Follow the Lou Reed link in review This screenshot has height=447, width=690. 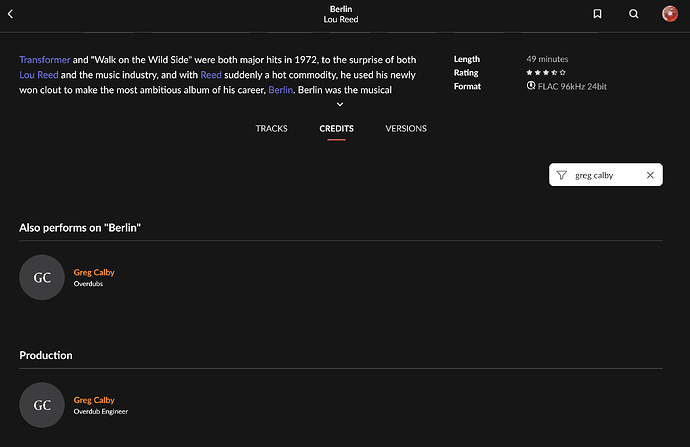pos(39,75)
